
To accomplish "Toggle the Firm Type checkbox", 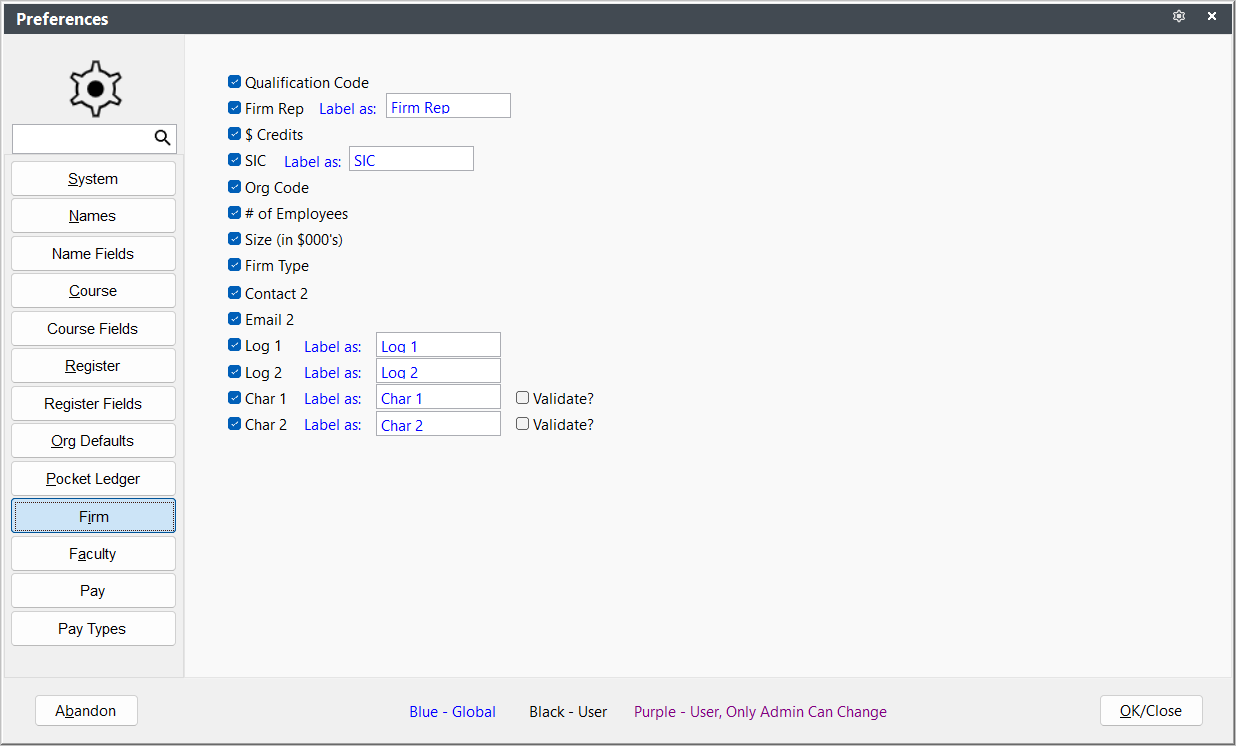I will (x=235, y=264).
